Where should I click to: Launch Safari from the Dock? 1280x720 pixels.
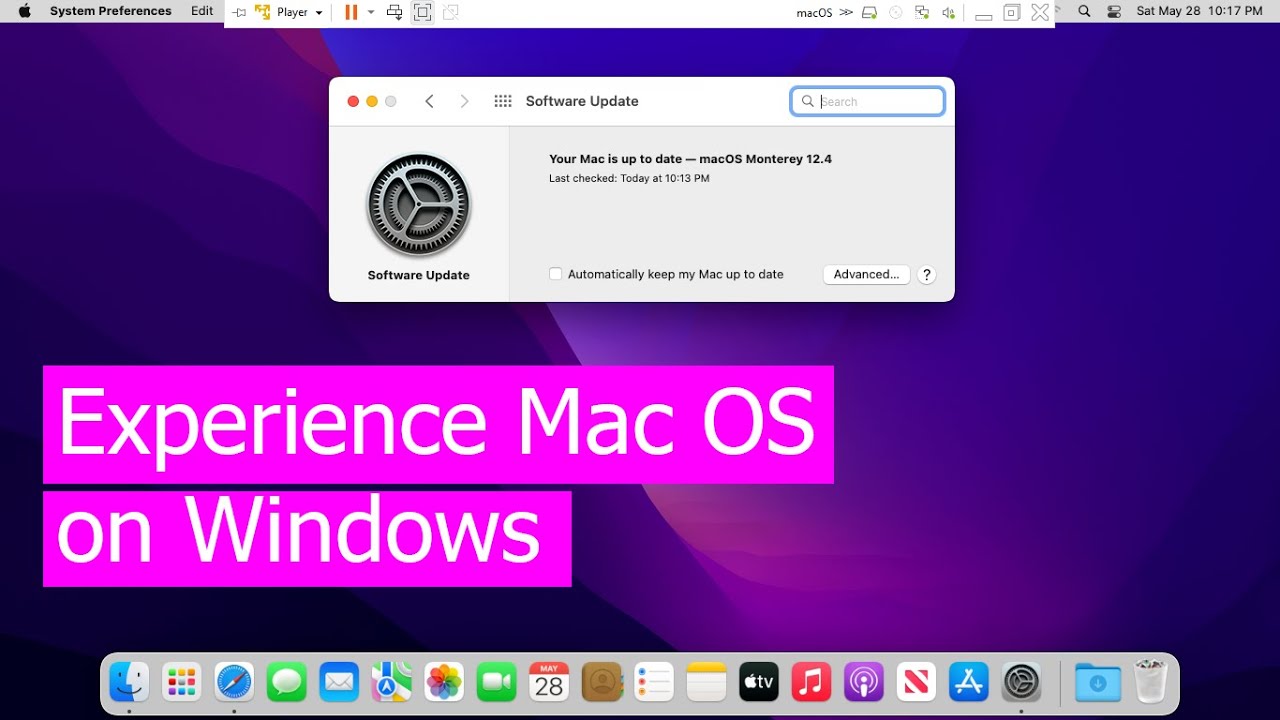[234, 682]
